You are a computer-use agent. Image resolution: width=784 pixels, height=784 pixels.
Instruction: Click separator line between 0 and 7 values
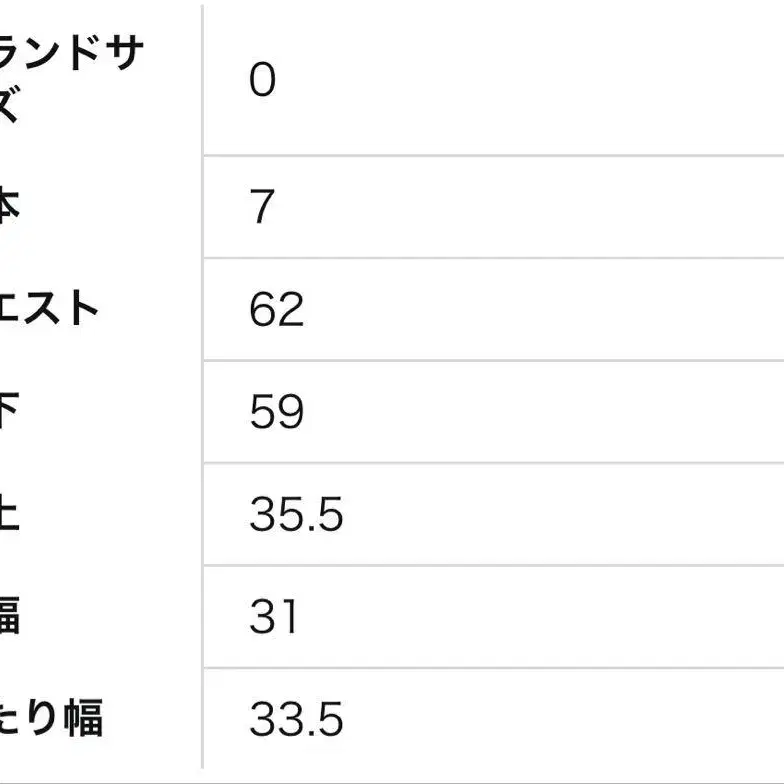coord(490,155)
